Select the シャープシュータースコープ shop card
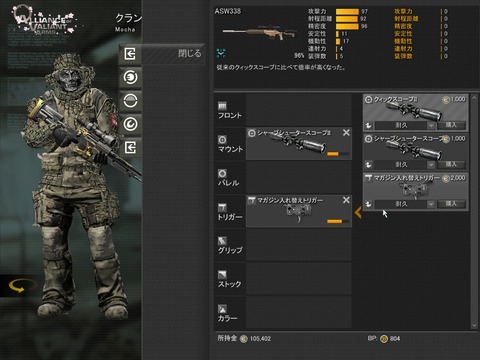The width and height of the screenshot is (480, 360). [415, 152]
